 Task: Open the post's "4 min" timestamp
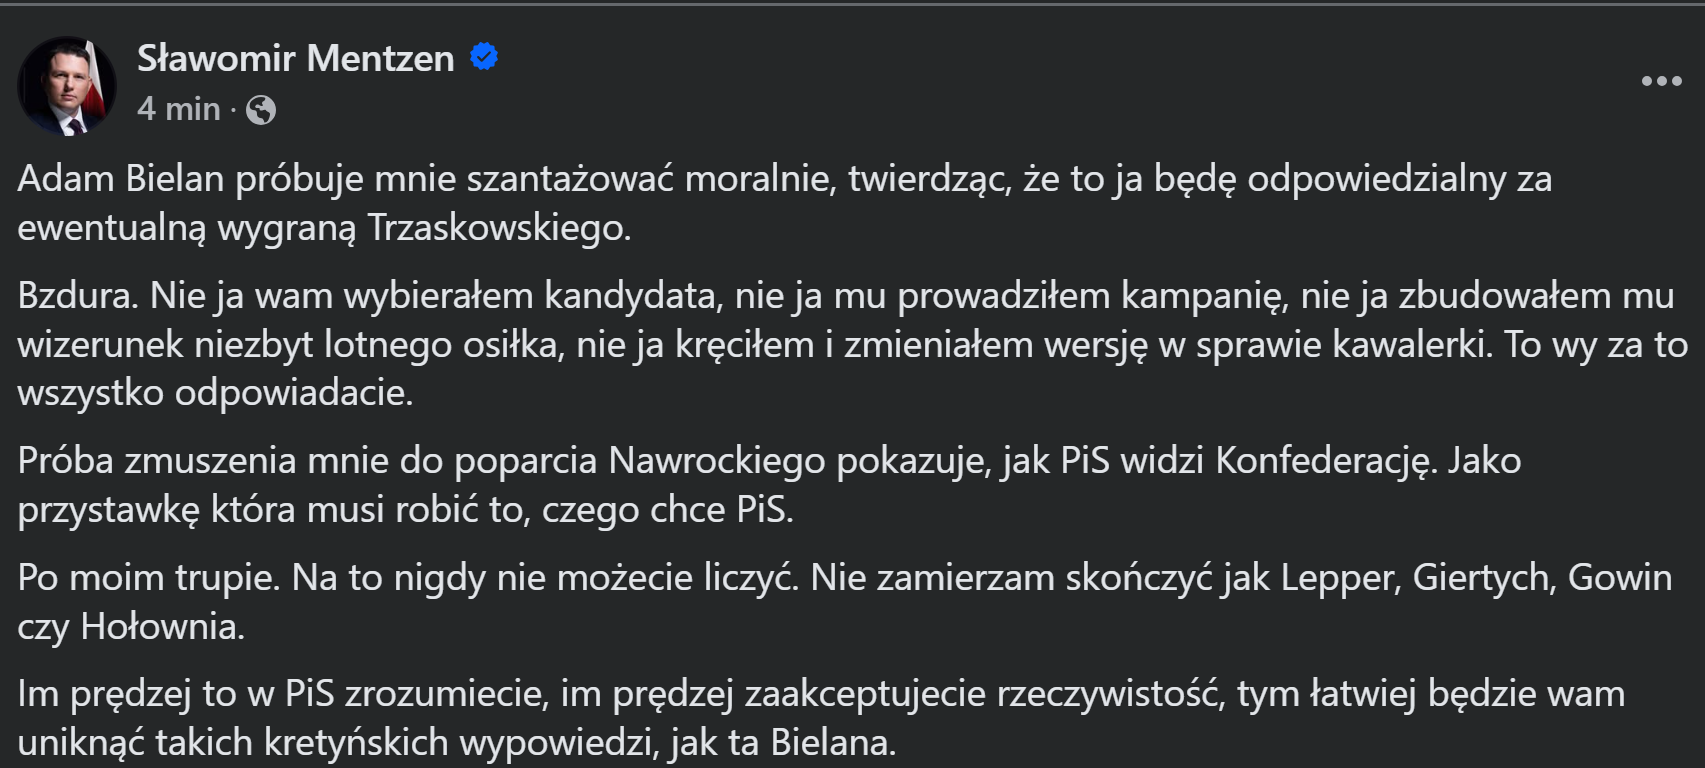(178, 109)
